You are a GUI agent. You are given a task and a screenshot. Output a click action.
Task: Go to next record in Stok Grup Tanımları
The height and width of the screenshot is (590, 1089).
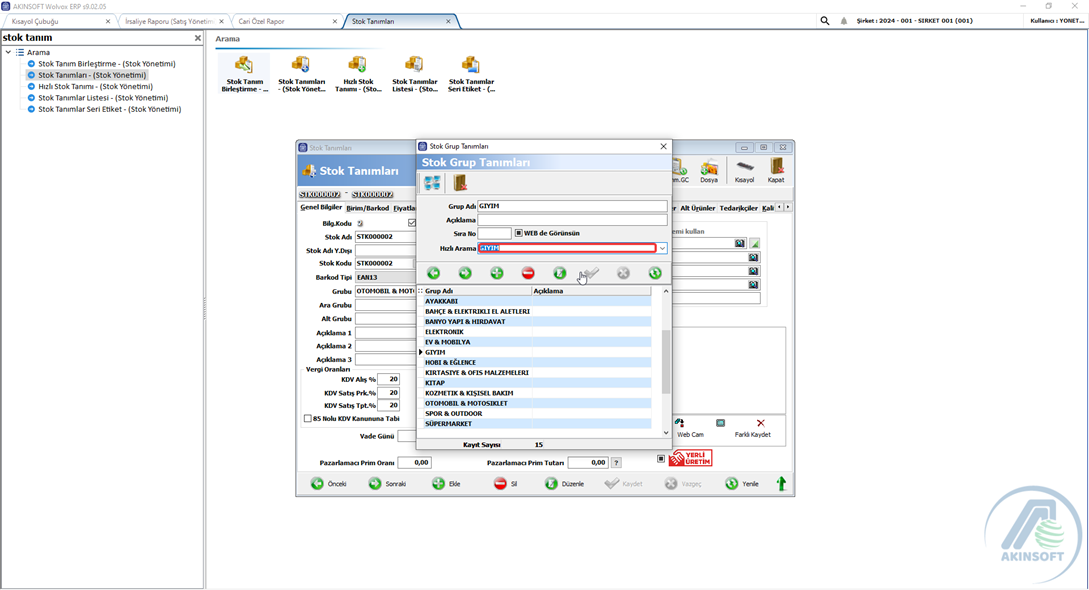pos(465,273)
